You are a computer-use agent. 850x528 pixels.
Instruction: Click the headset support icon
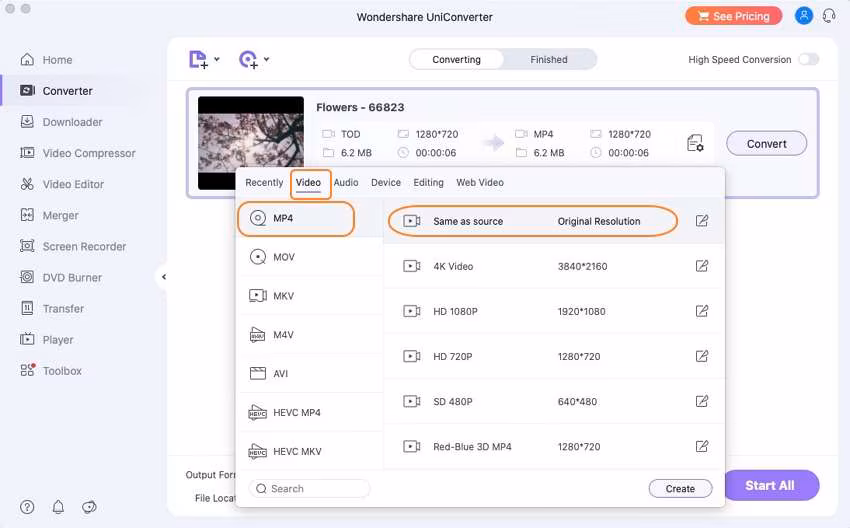(829, 16)
